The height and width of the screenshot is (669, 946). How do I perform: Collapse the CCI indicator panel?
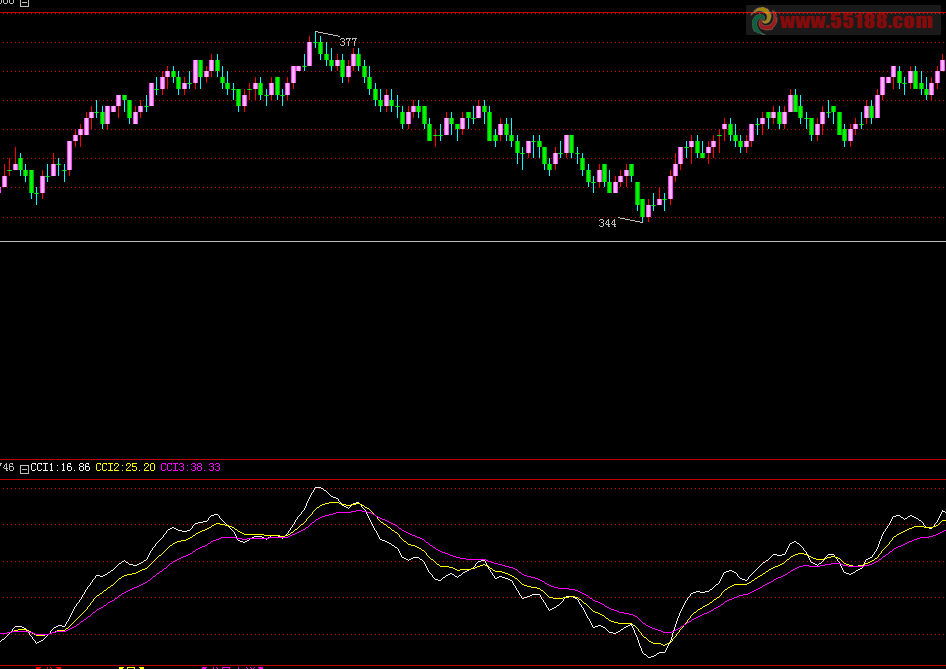[25, 467]
